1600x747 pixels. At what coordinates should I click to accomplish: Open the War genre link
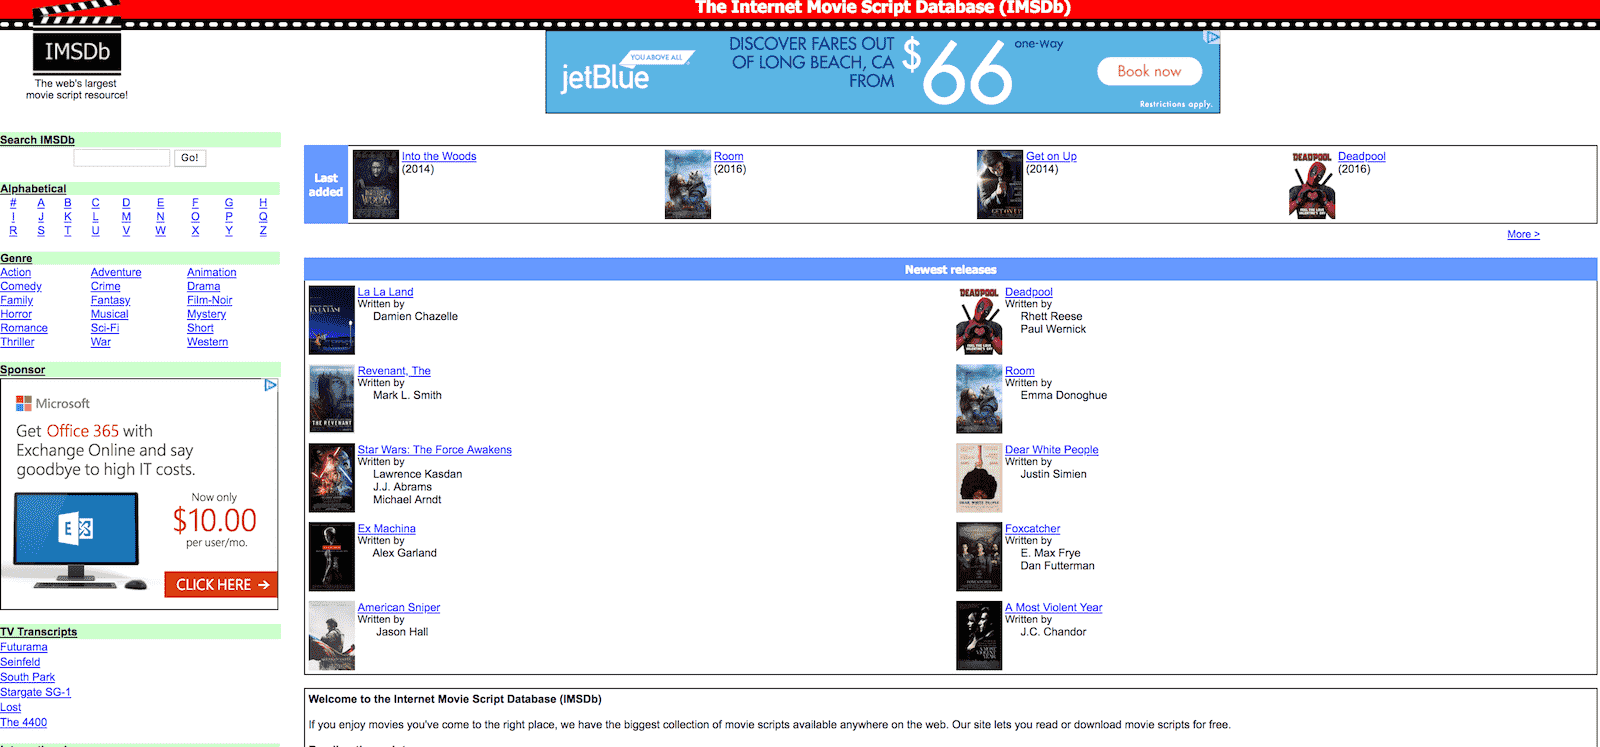point(101,342)
